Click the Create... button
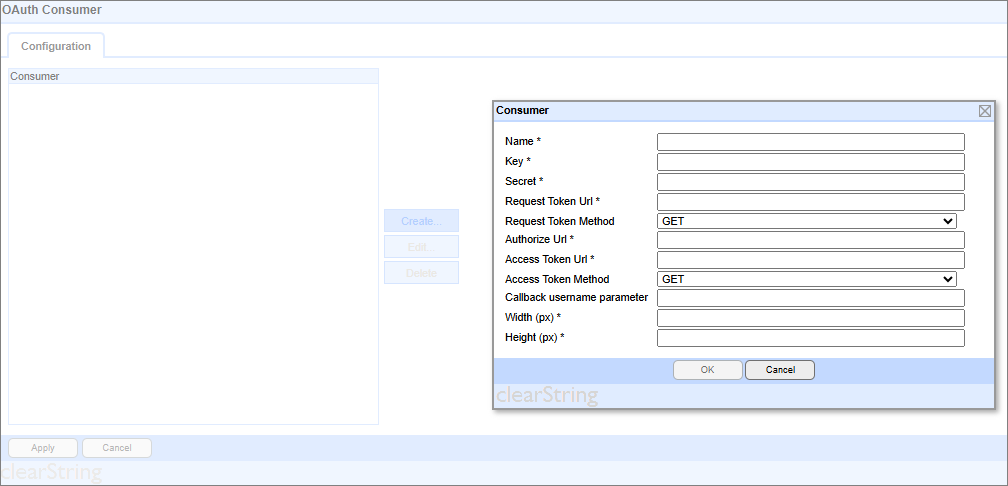1008x486 pixels. tap(421, 221)
